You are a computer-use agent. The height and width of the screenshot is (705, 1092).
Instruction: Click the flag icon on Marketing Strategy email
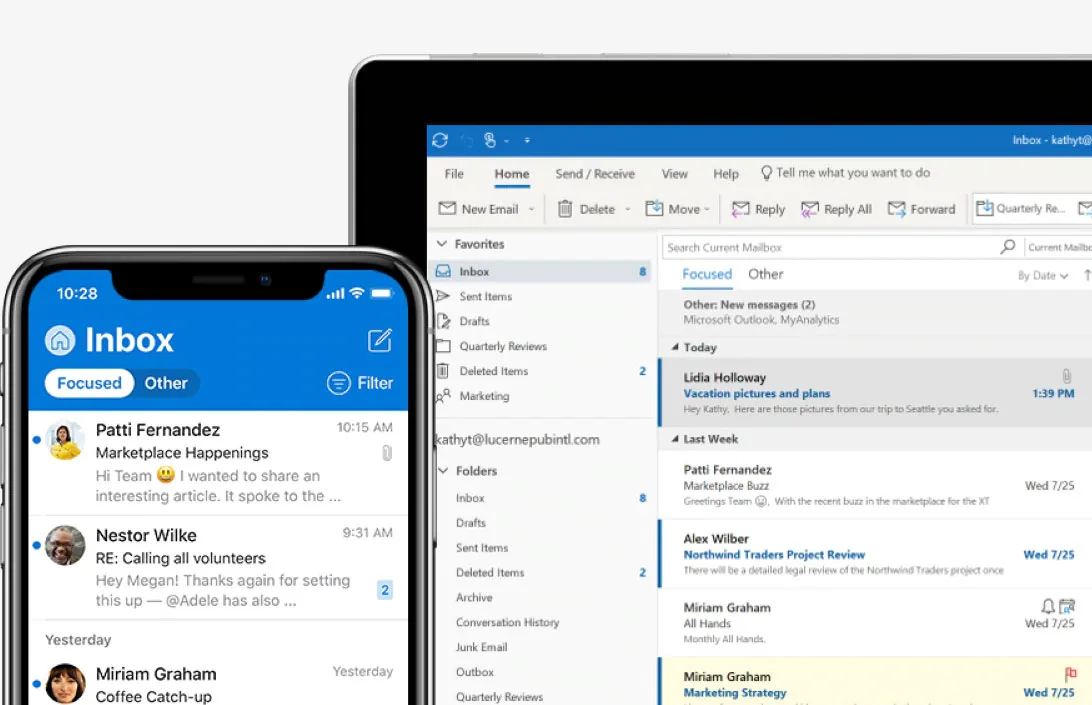point(1070,674)
